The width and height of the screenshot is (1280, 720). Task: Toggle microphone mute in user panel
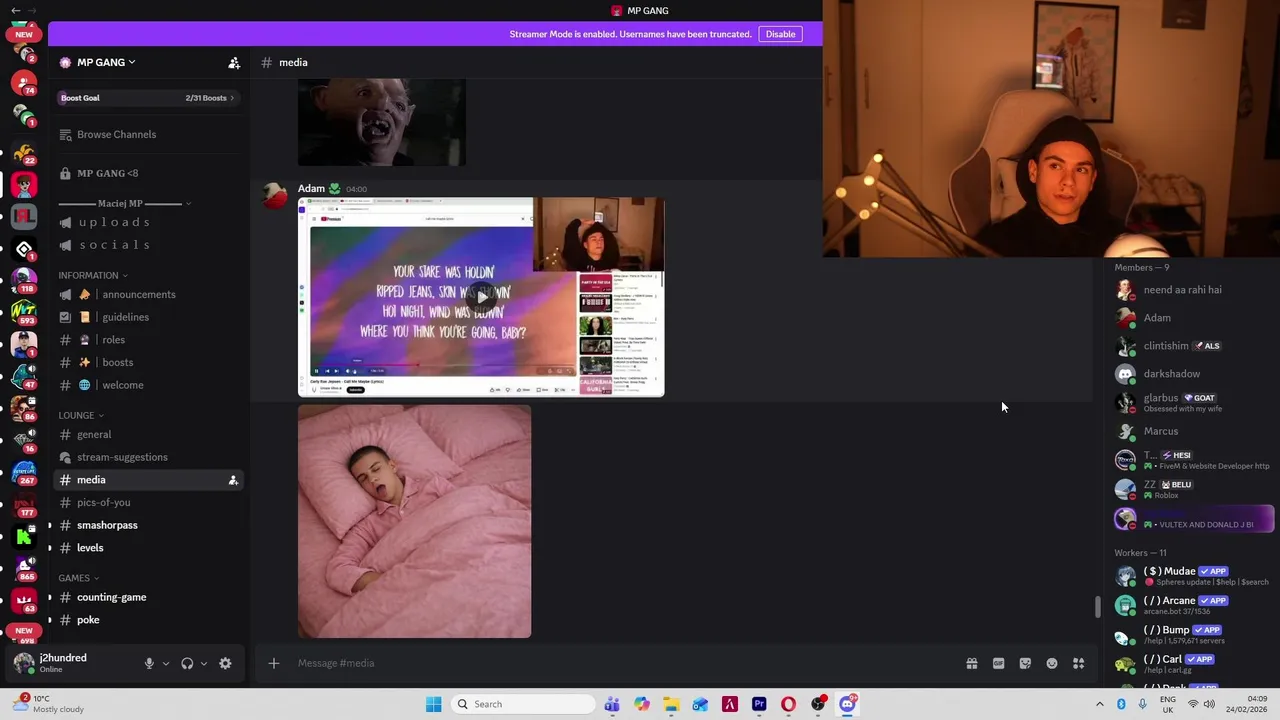[149, 663]
